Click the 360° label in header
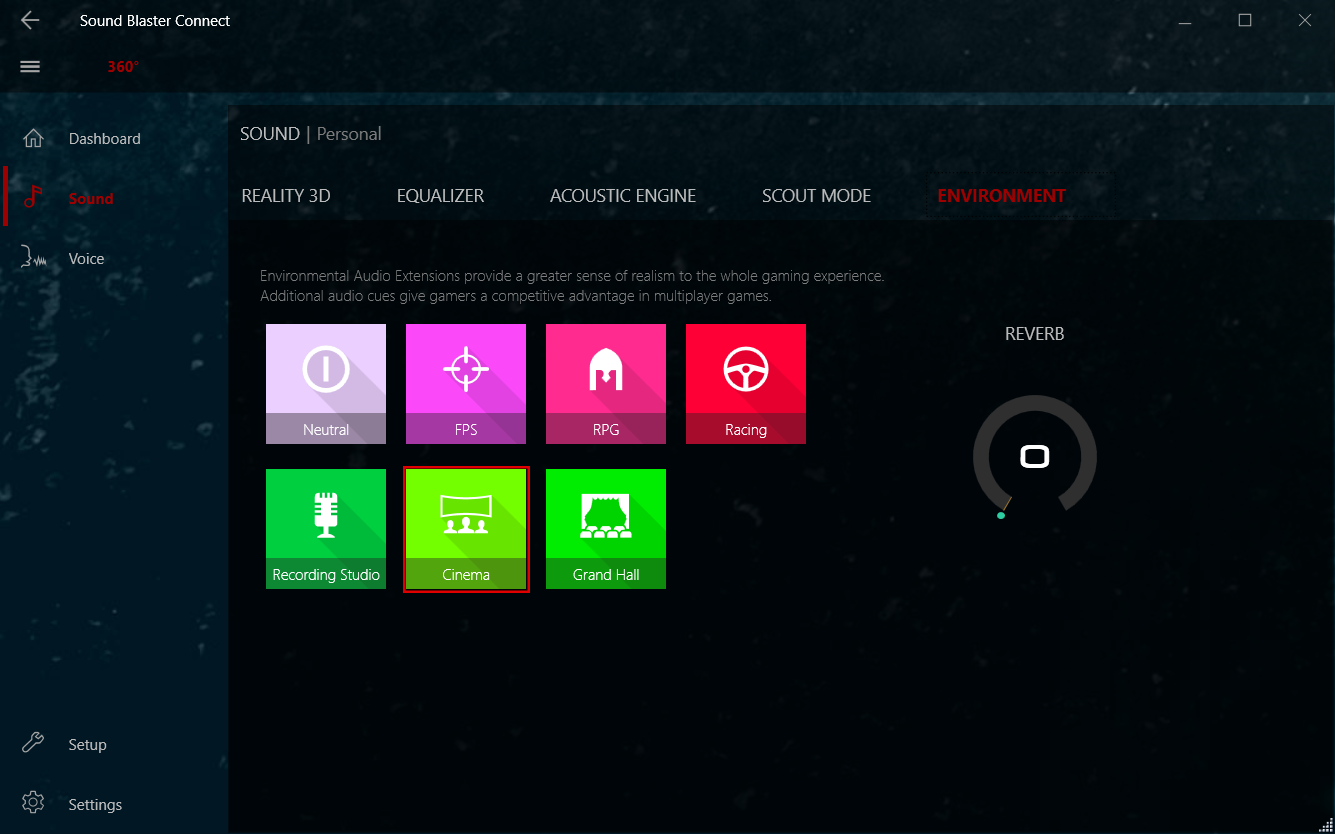Viewport: 1335px width, 834px height. tap(123, 67)
